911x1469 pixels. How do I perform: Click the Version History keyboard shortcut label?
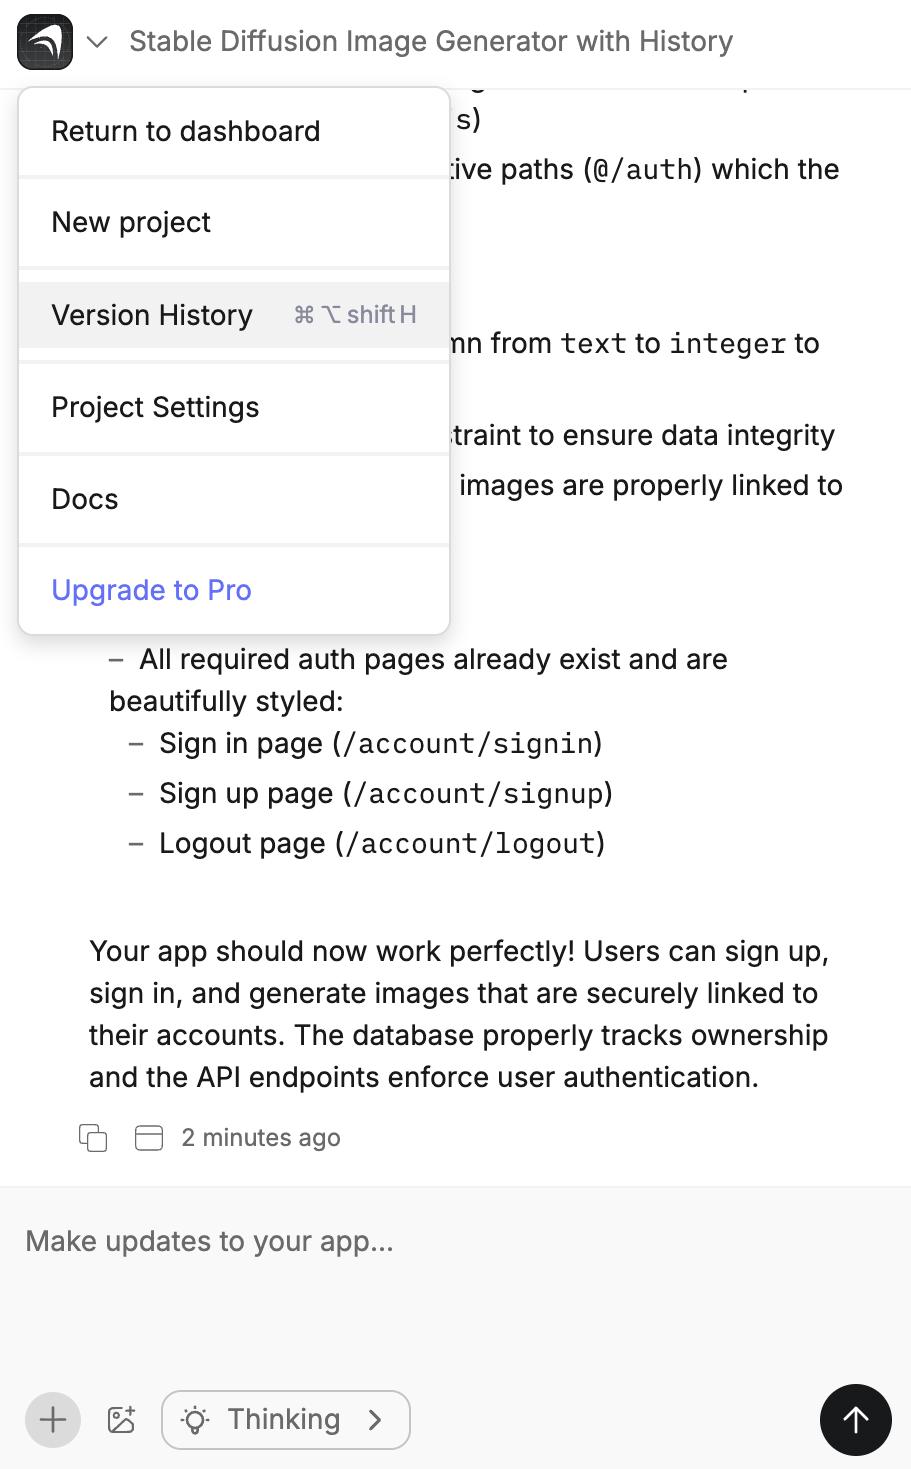355,314
